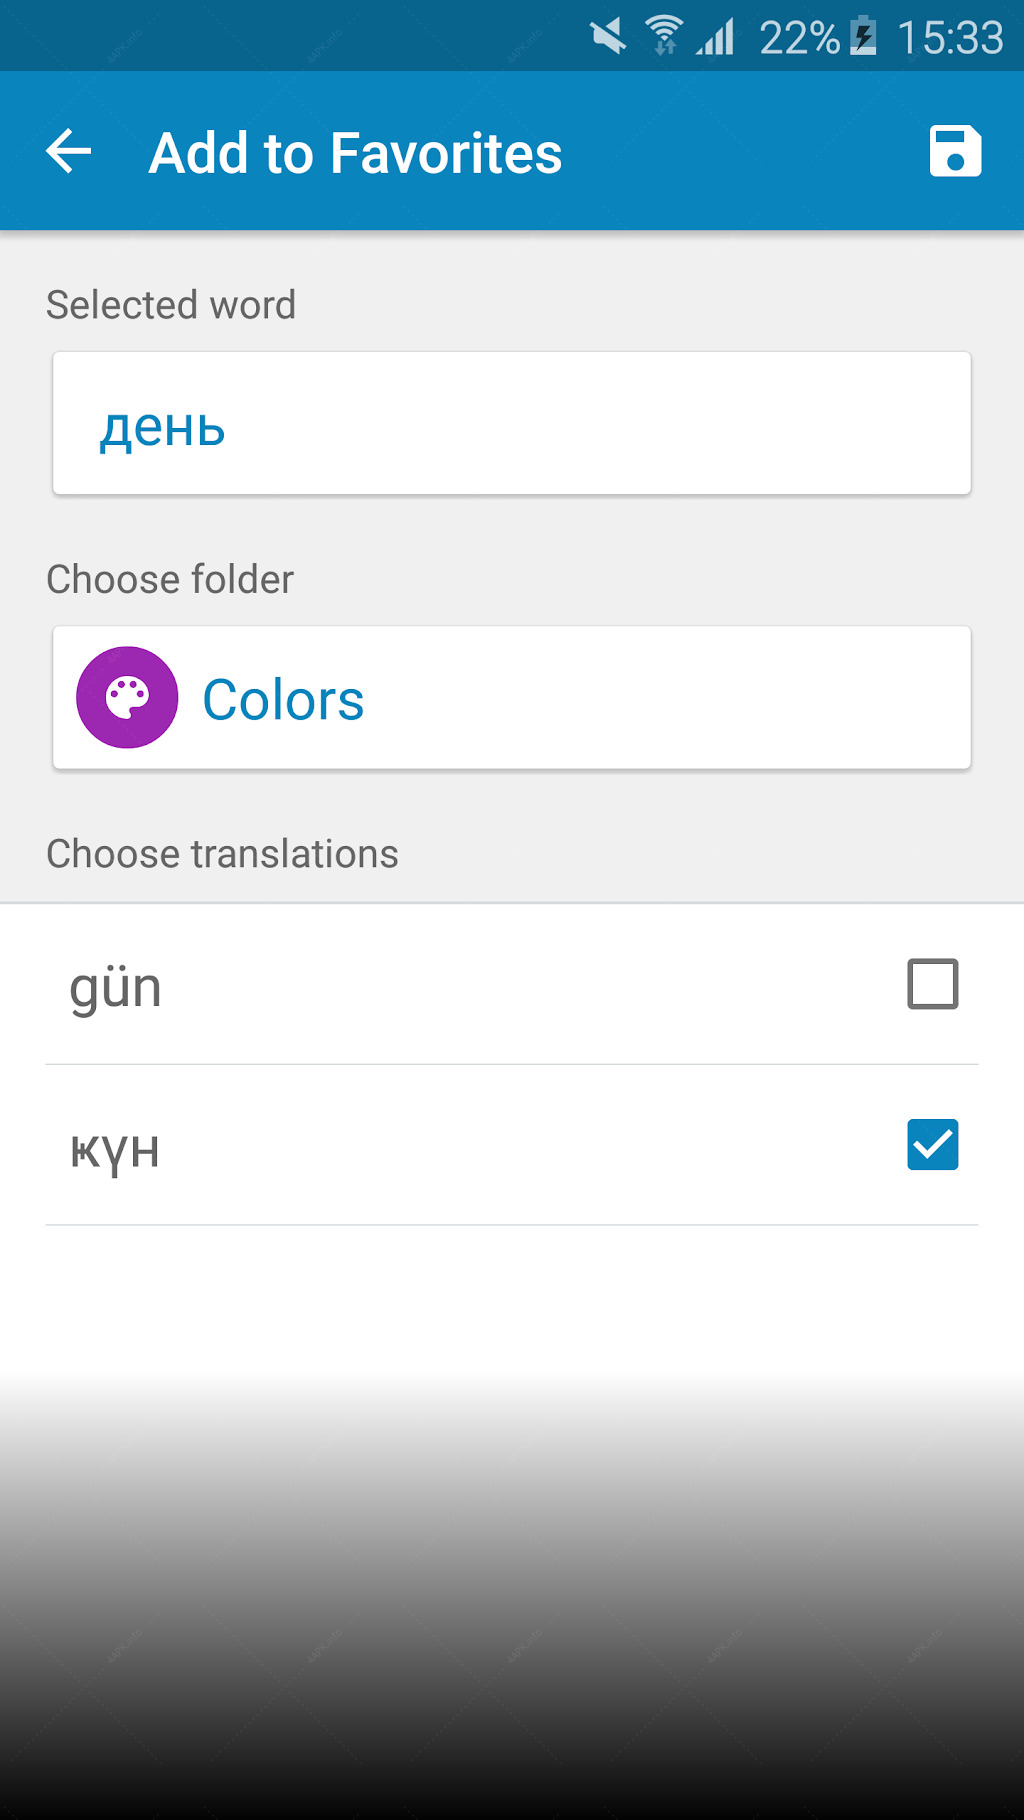
Task: Tap the battery charging icon
Action: click(863, 37)
